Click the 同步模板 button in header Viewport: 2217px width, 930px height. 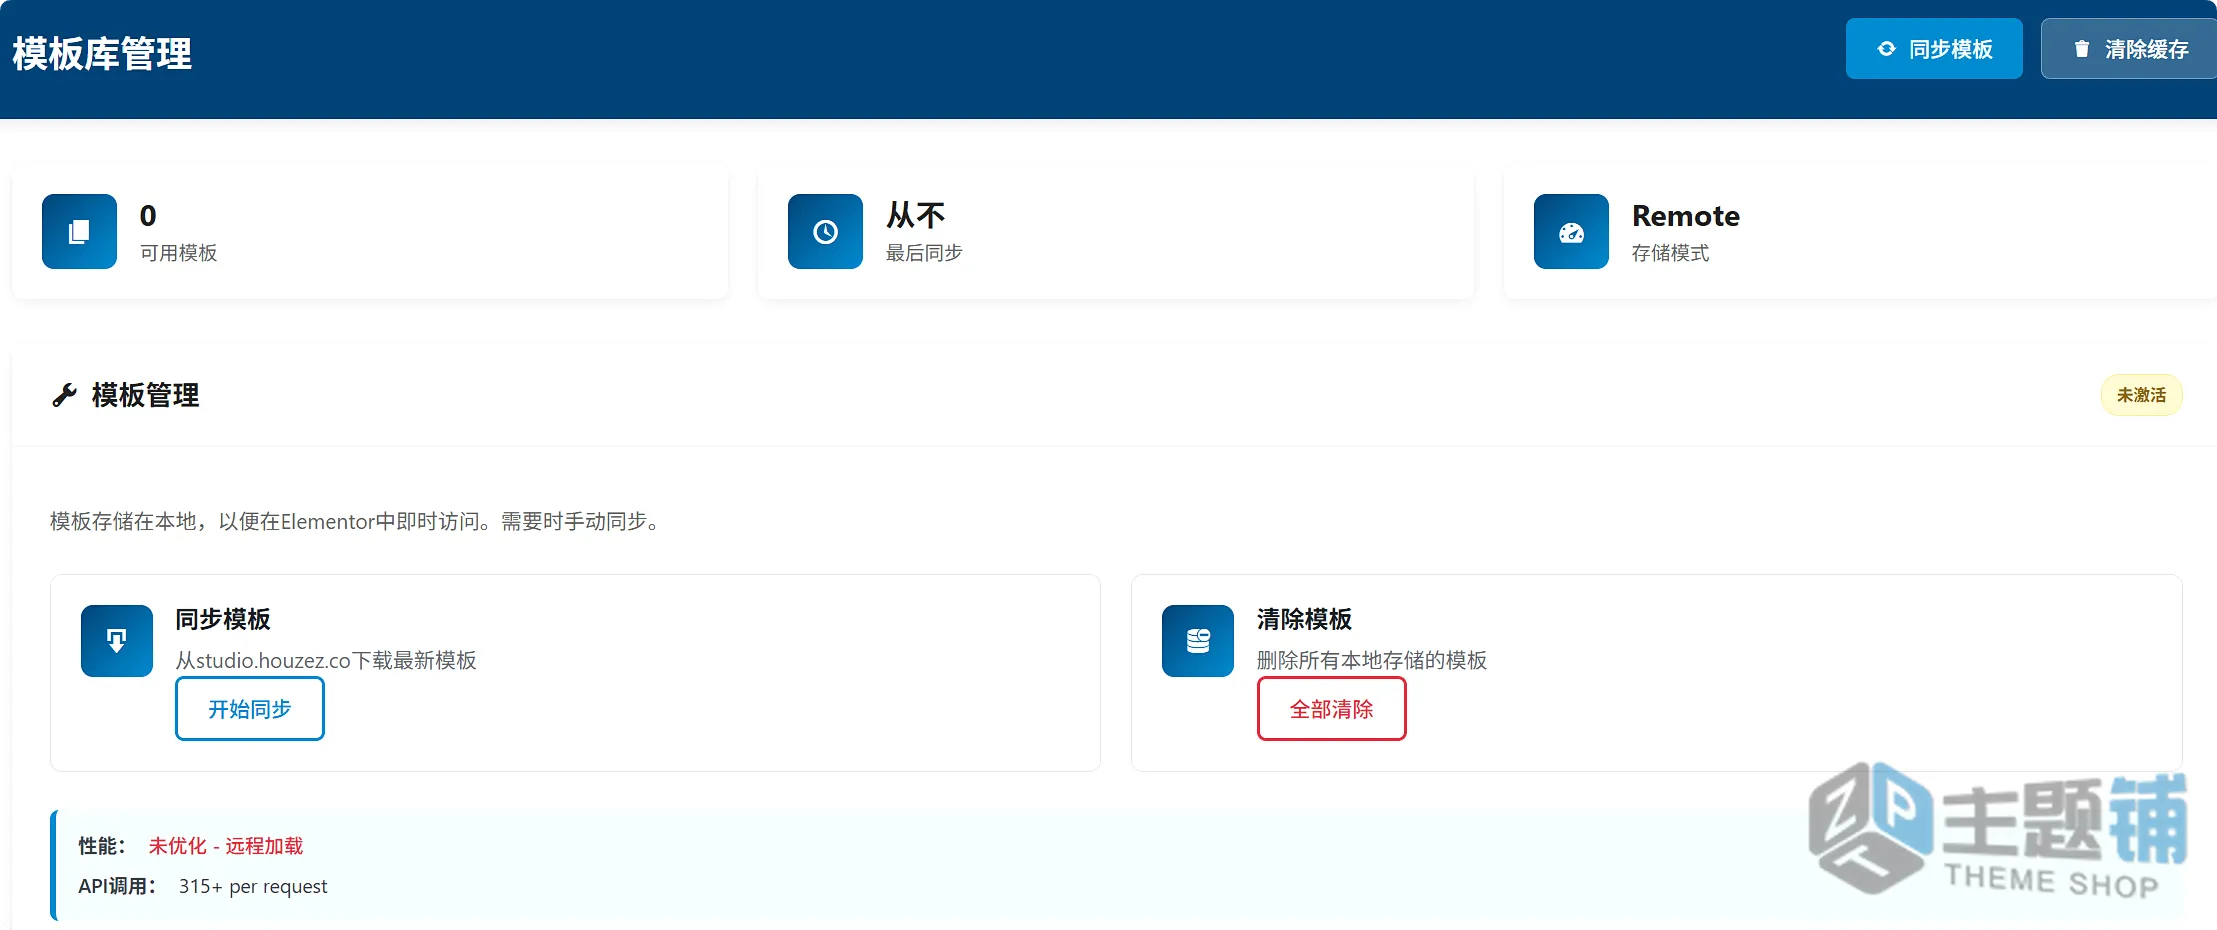(x=1934, y=48)
